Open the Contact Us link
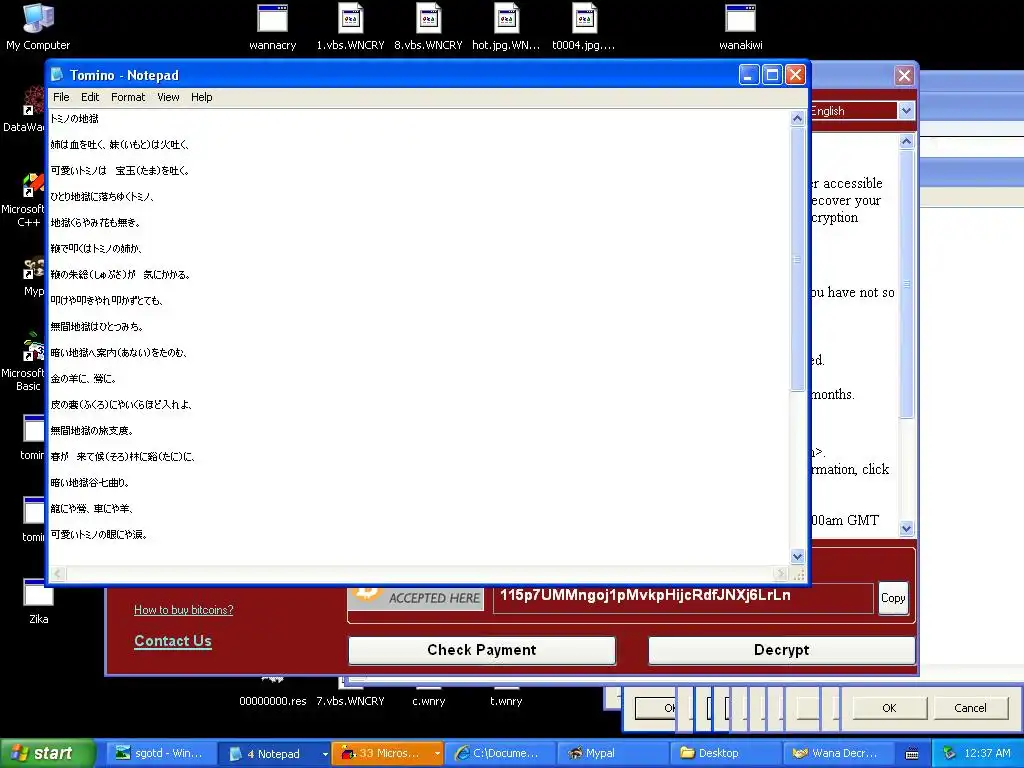The width and height of the screenshot is (1024, 768). pyautogui.click(x=173, y=641)
